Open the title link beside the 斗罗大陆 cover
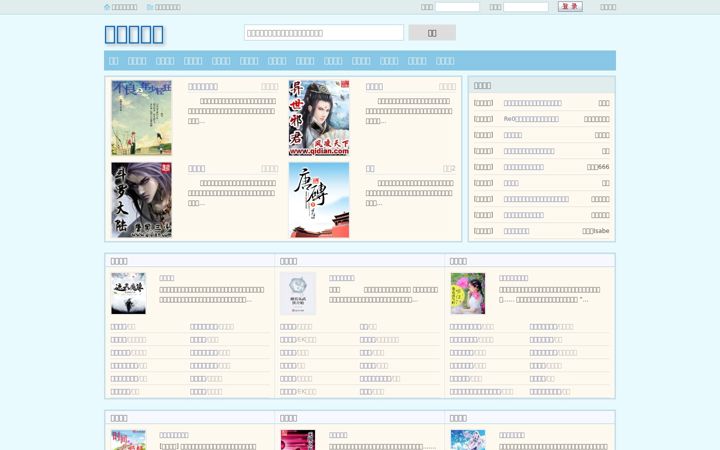This screenshot has width=720, height=450. pos(197,169)
